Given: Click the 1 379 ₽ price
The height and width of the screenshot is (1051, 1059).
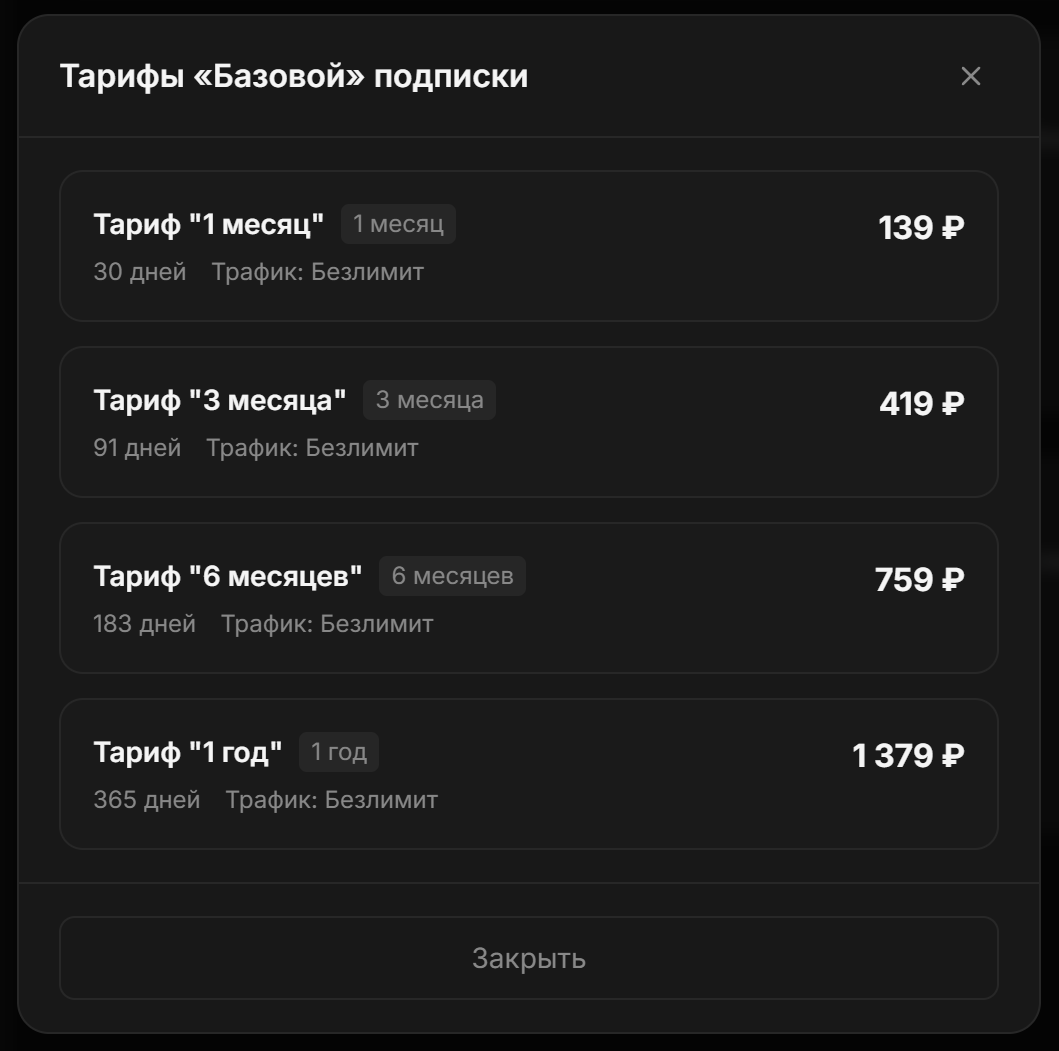Looking at the screenshot, I should 908,756.
